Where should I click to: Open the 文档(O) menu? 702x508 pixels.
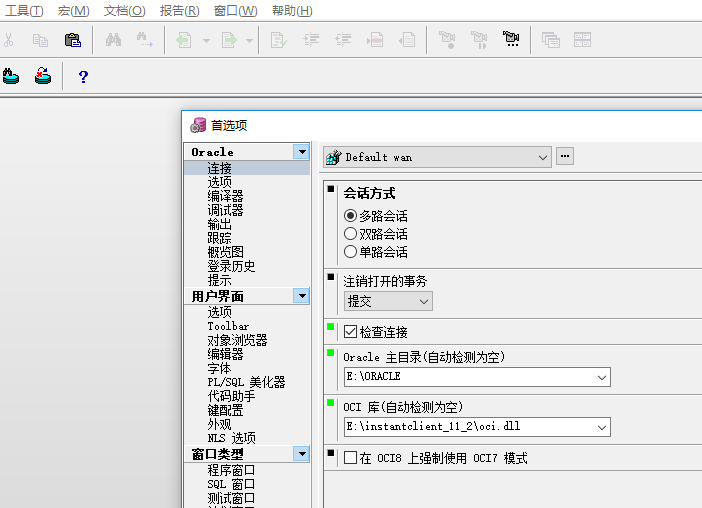coord(124,11)
